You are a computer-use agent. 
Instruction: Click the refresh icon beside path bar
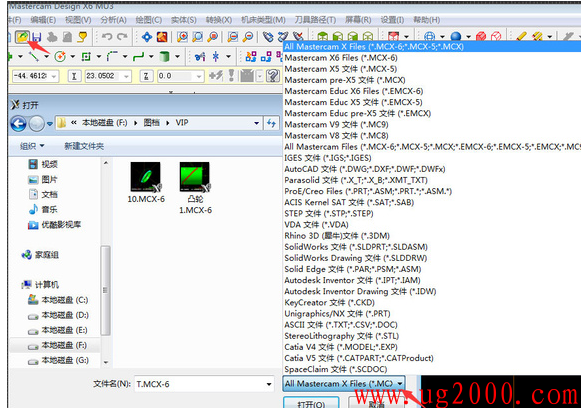271,123
